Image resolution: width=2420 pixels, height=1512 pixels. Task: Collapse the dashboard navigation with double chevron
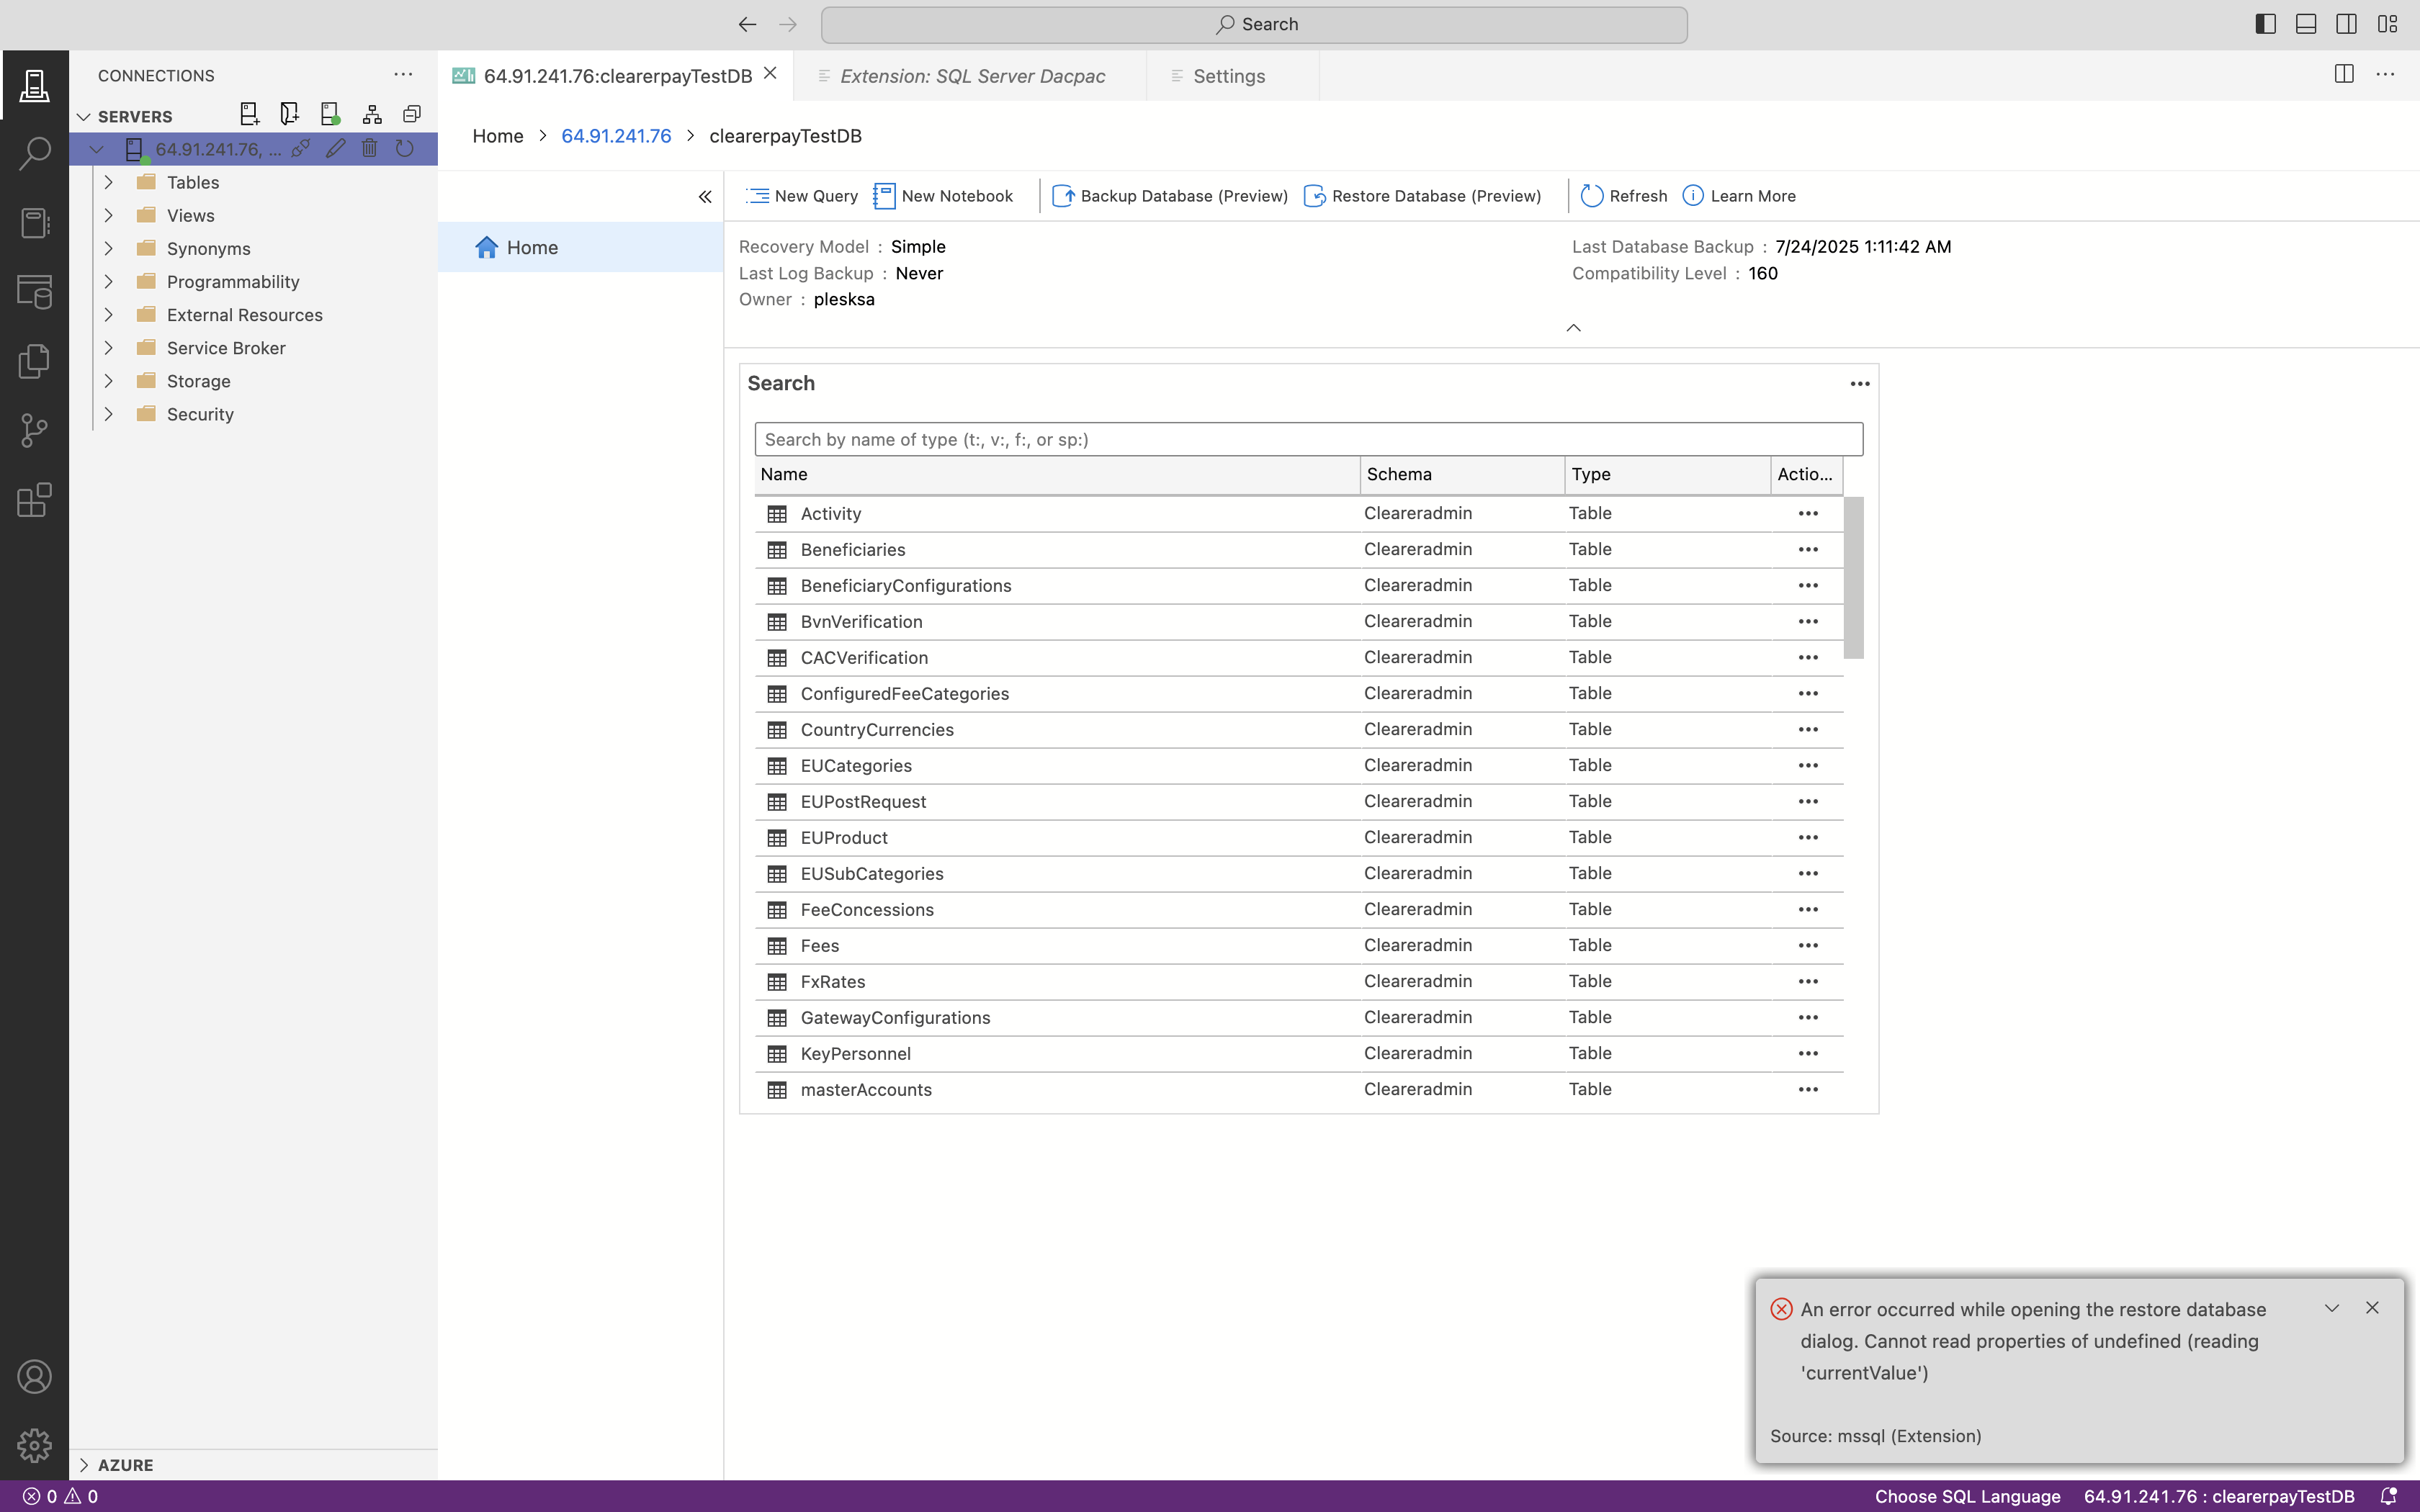(x=705, y=197)
